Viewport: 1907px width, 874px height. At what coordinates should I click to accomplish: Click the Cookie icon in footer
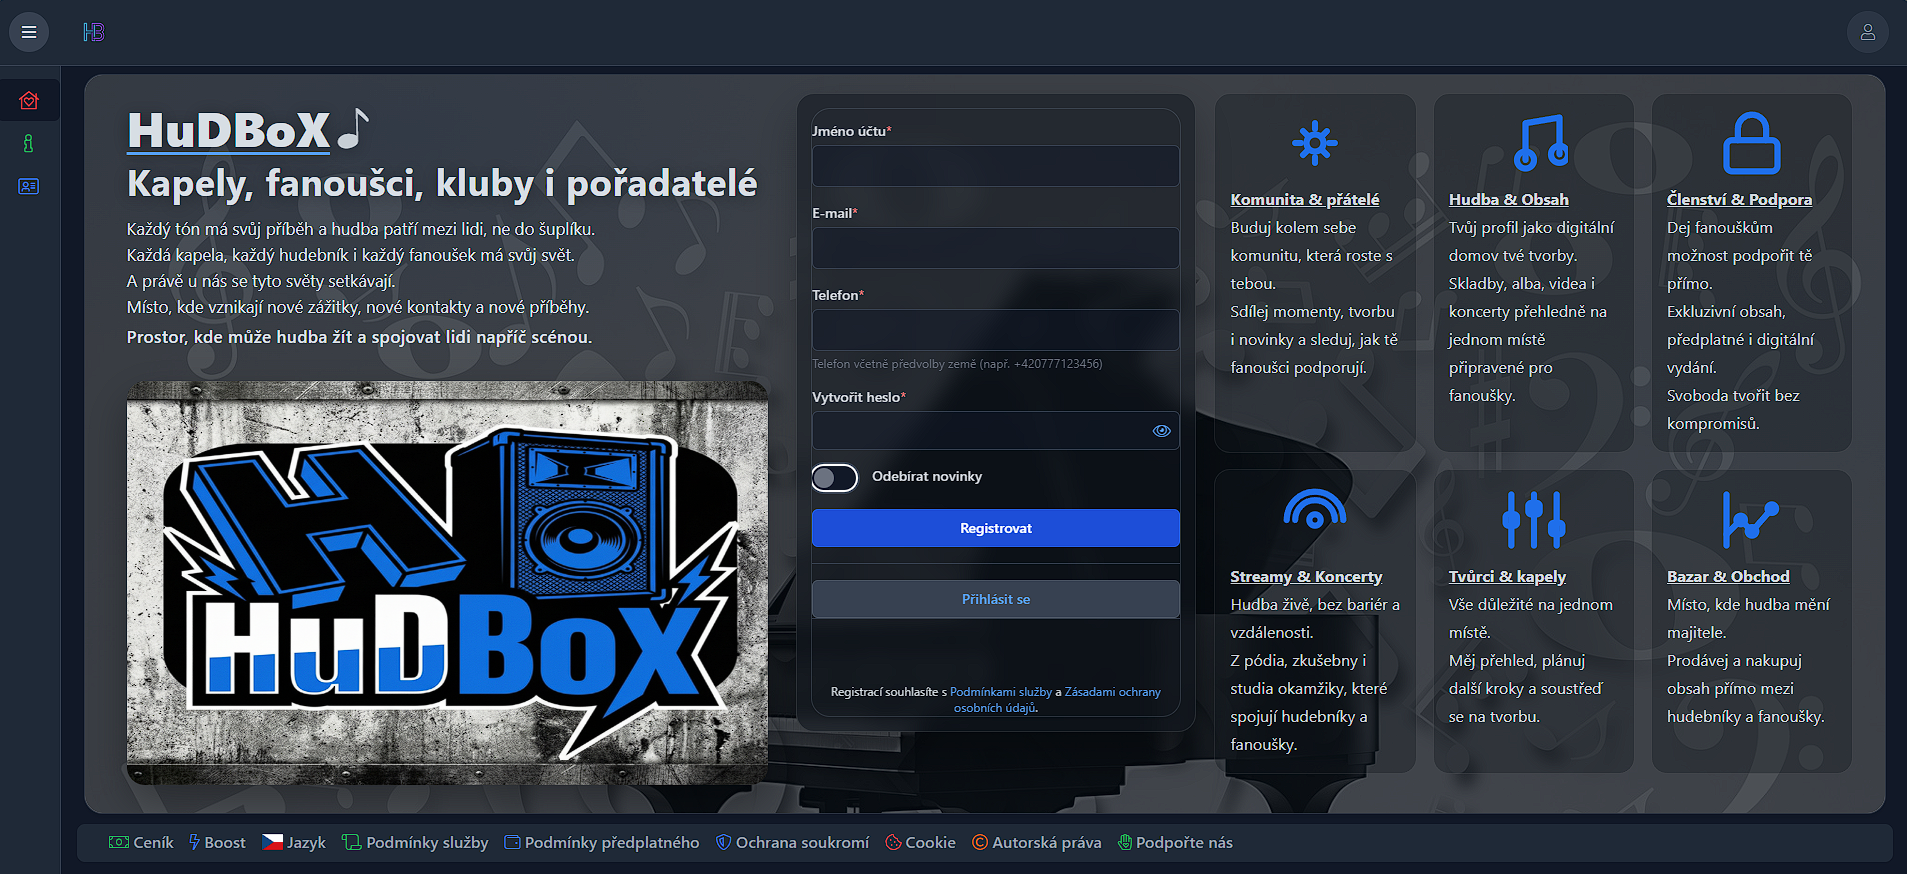point(893,843)
